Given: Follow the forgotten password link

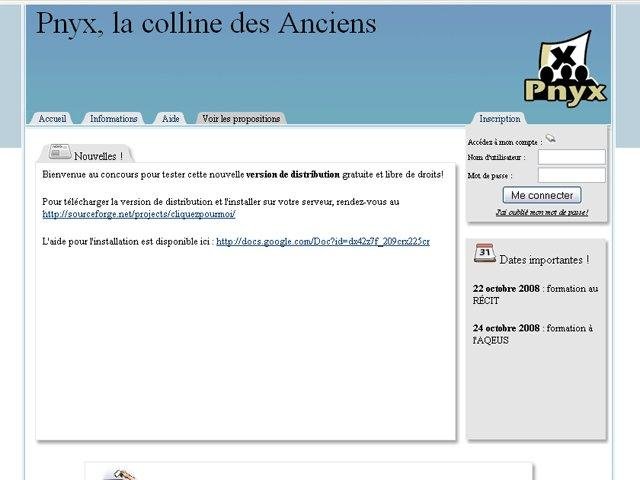Looking at the screenshot, I should [x=541, y=212].
